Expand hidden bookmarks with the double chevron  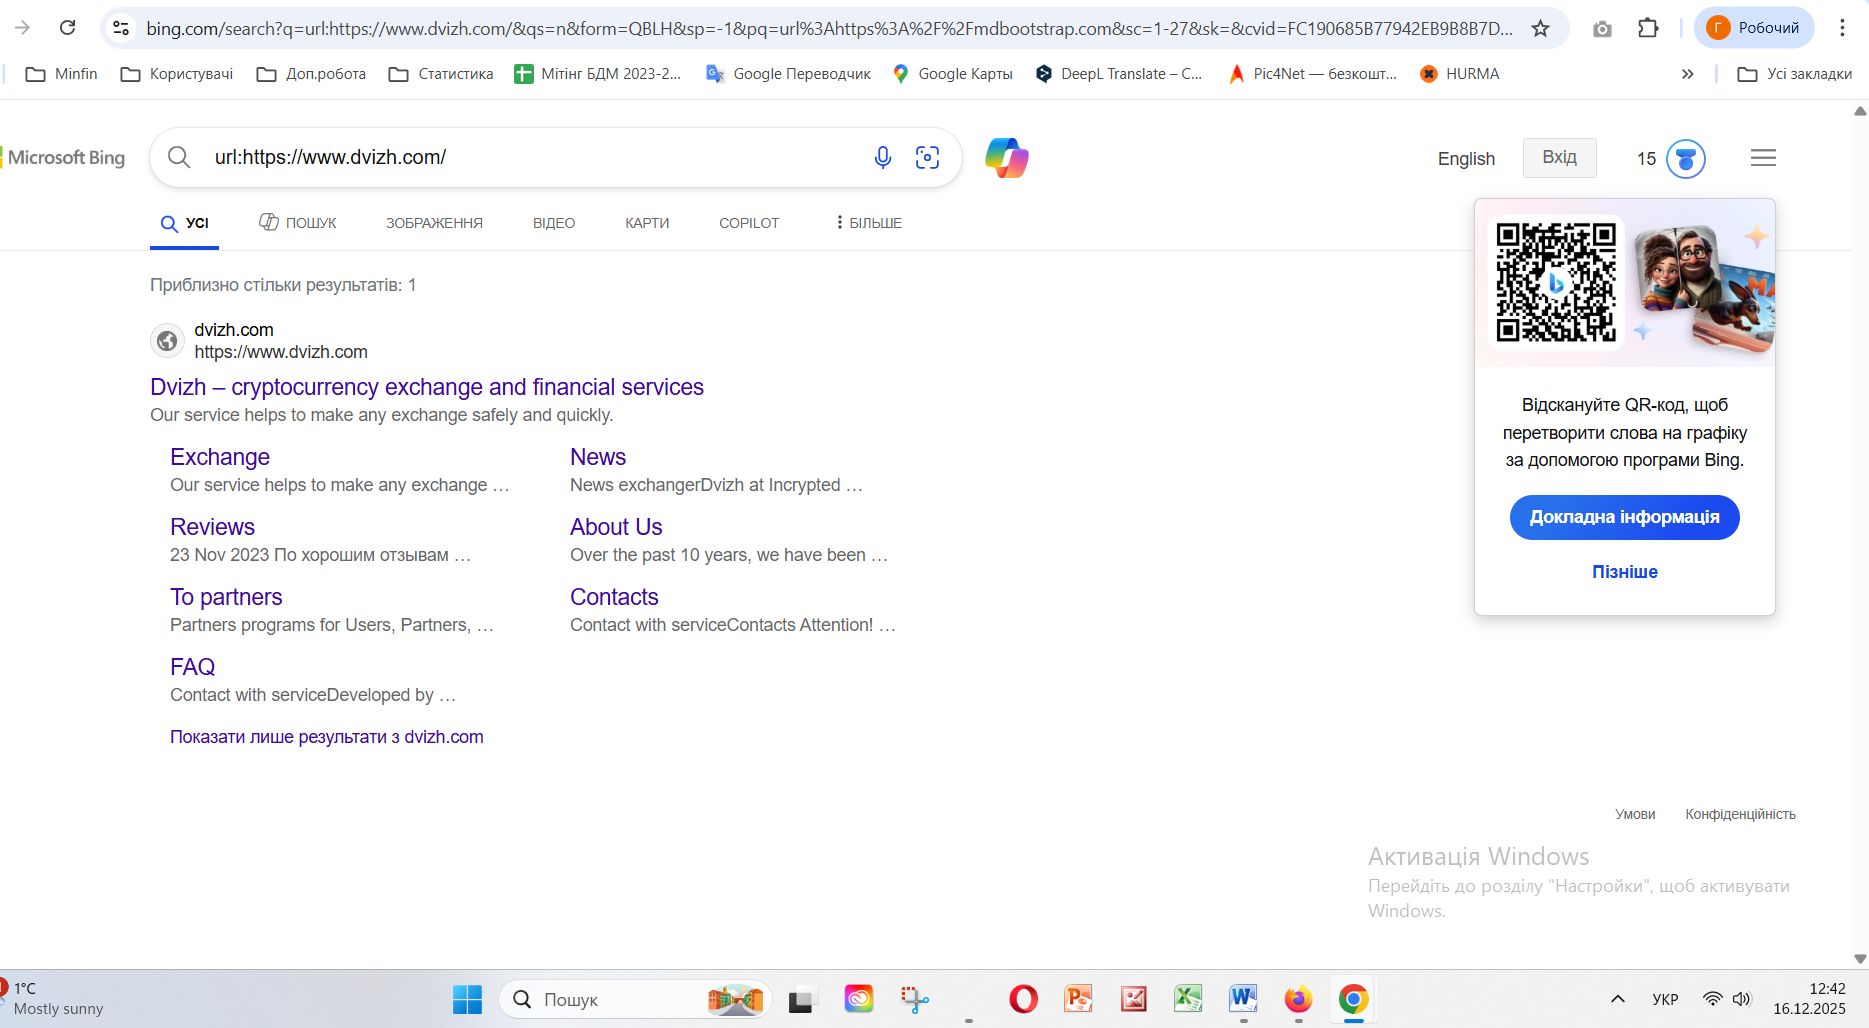(x=1687, y=74)
